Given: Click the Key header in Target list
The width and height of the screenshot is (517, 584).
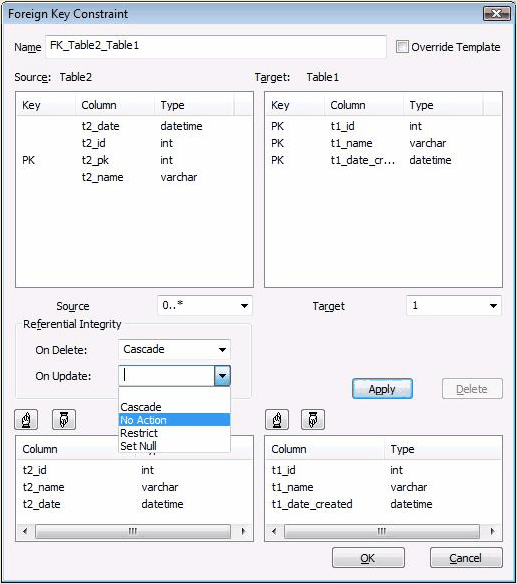Looking at the screenshot, I should (x=295, y=105).
